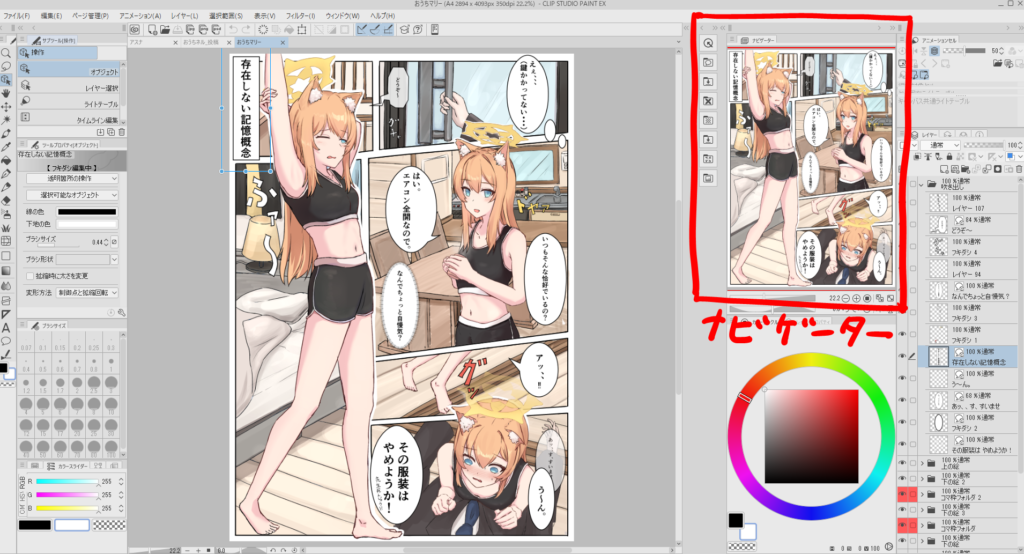Image resolution: width=1024 pixels, height=554 pixels.
Task: Click the Scale/Rotate transform icon
Action: coord(302,29)
